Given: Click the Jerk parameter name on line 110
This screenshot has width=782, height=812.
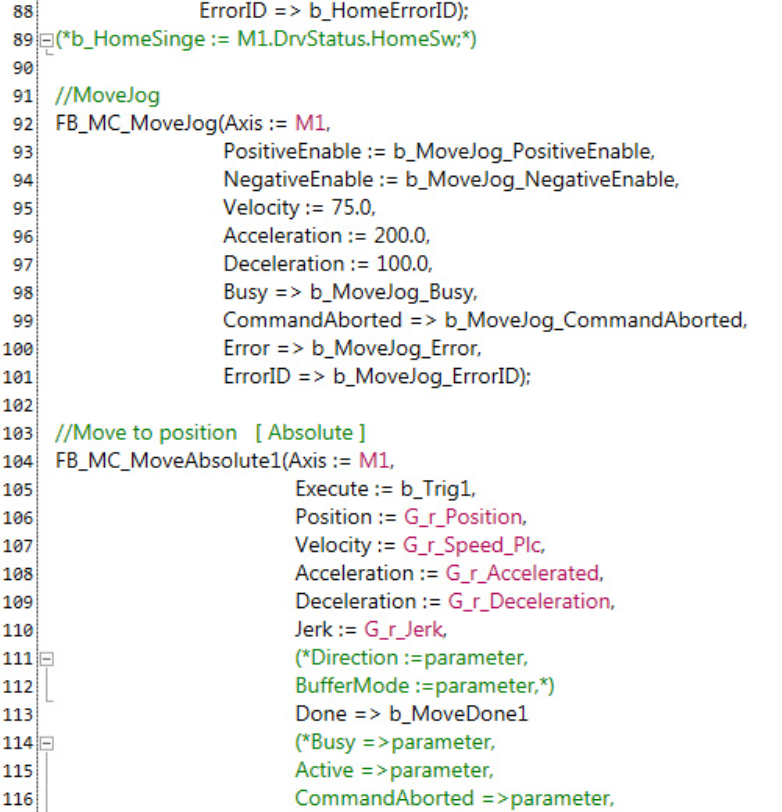Looking at the screenshot, I should [x=314, y=630].
